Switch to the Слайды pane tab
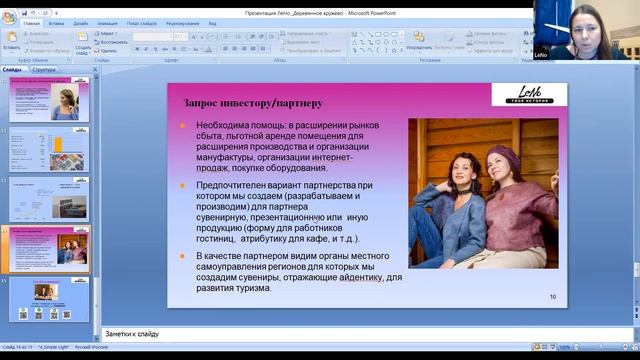Image resolution: width=640 pixels, height=360 pixels. click(12, 69)
